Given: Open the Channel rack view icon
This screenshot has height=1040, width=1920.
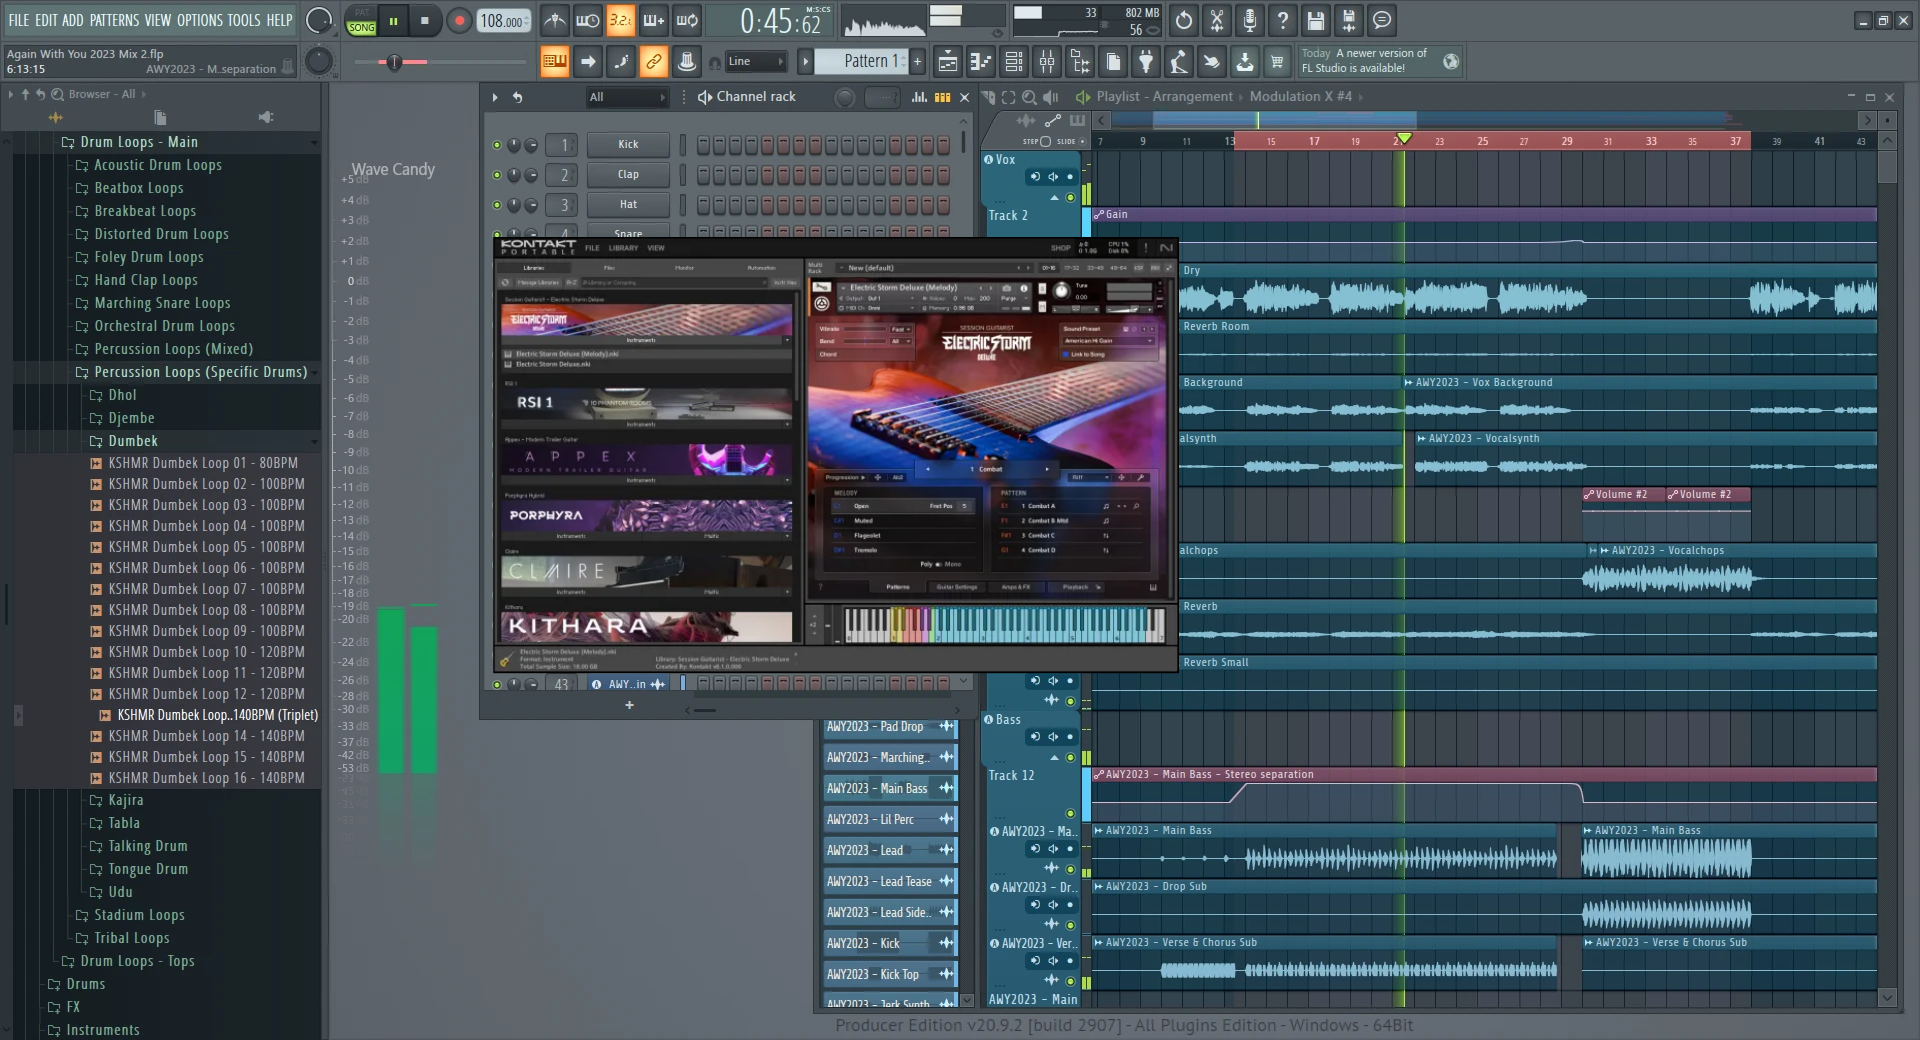Looking at the screenshot, I should 1014,62.
